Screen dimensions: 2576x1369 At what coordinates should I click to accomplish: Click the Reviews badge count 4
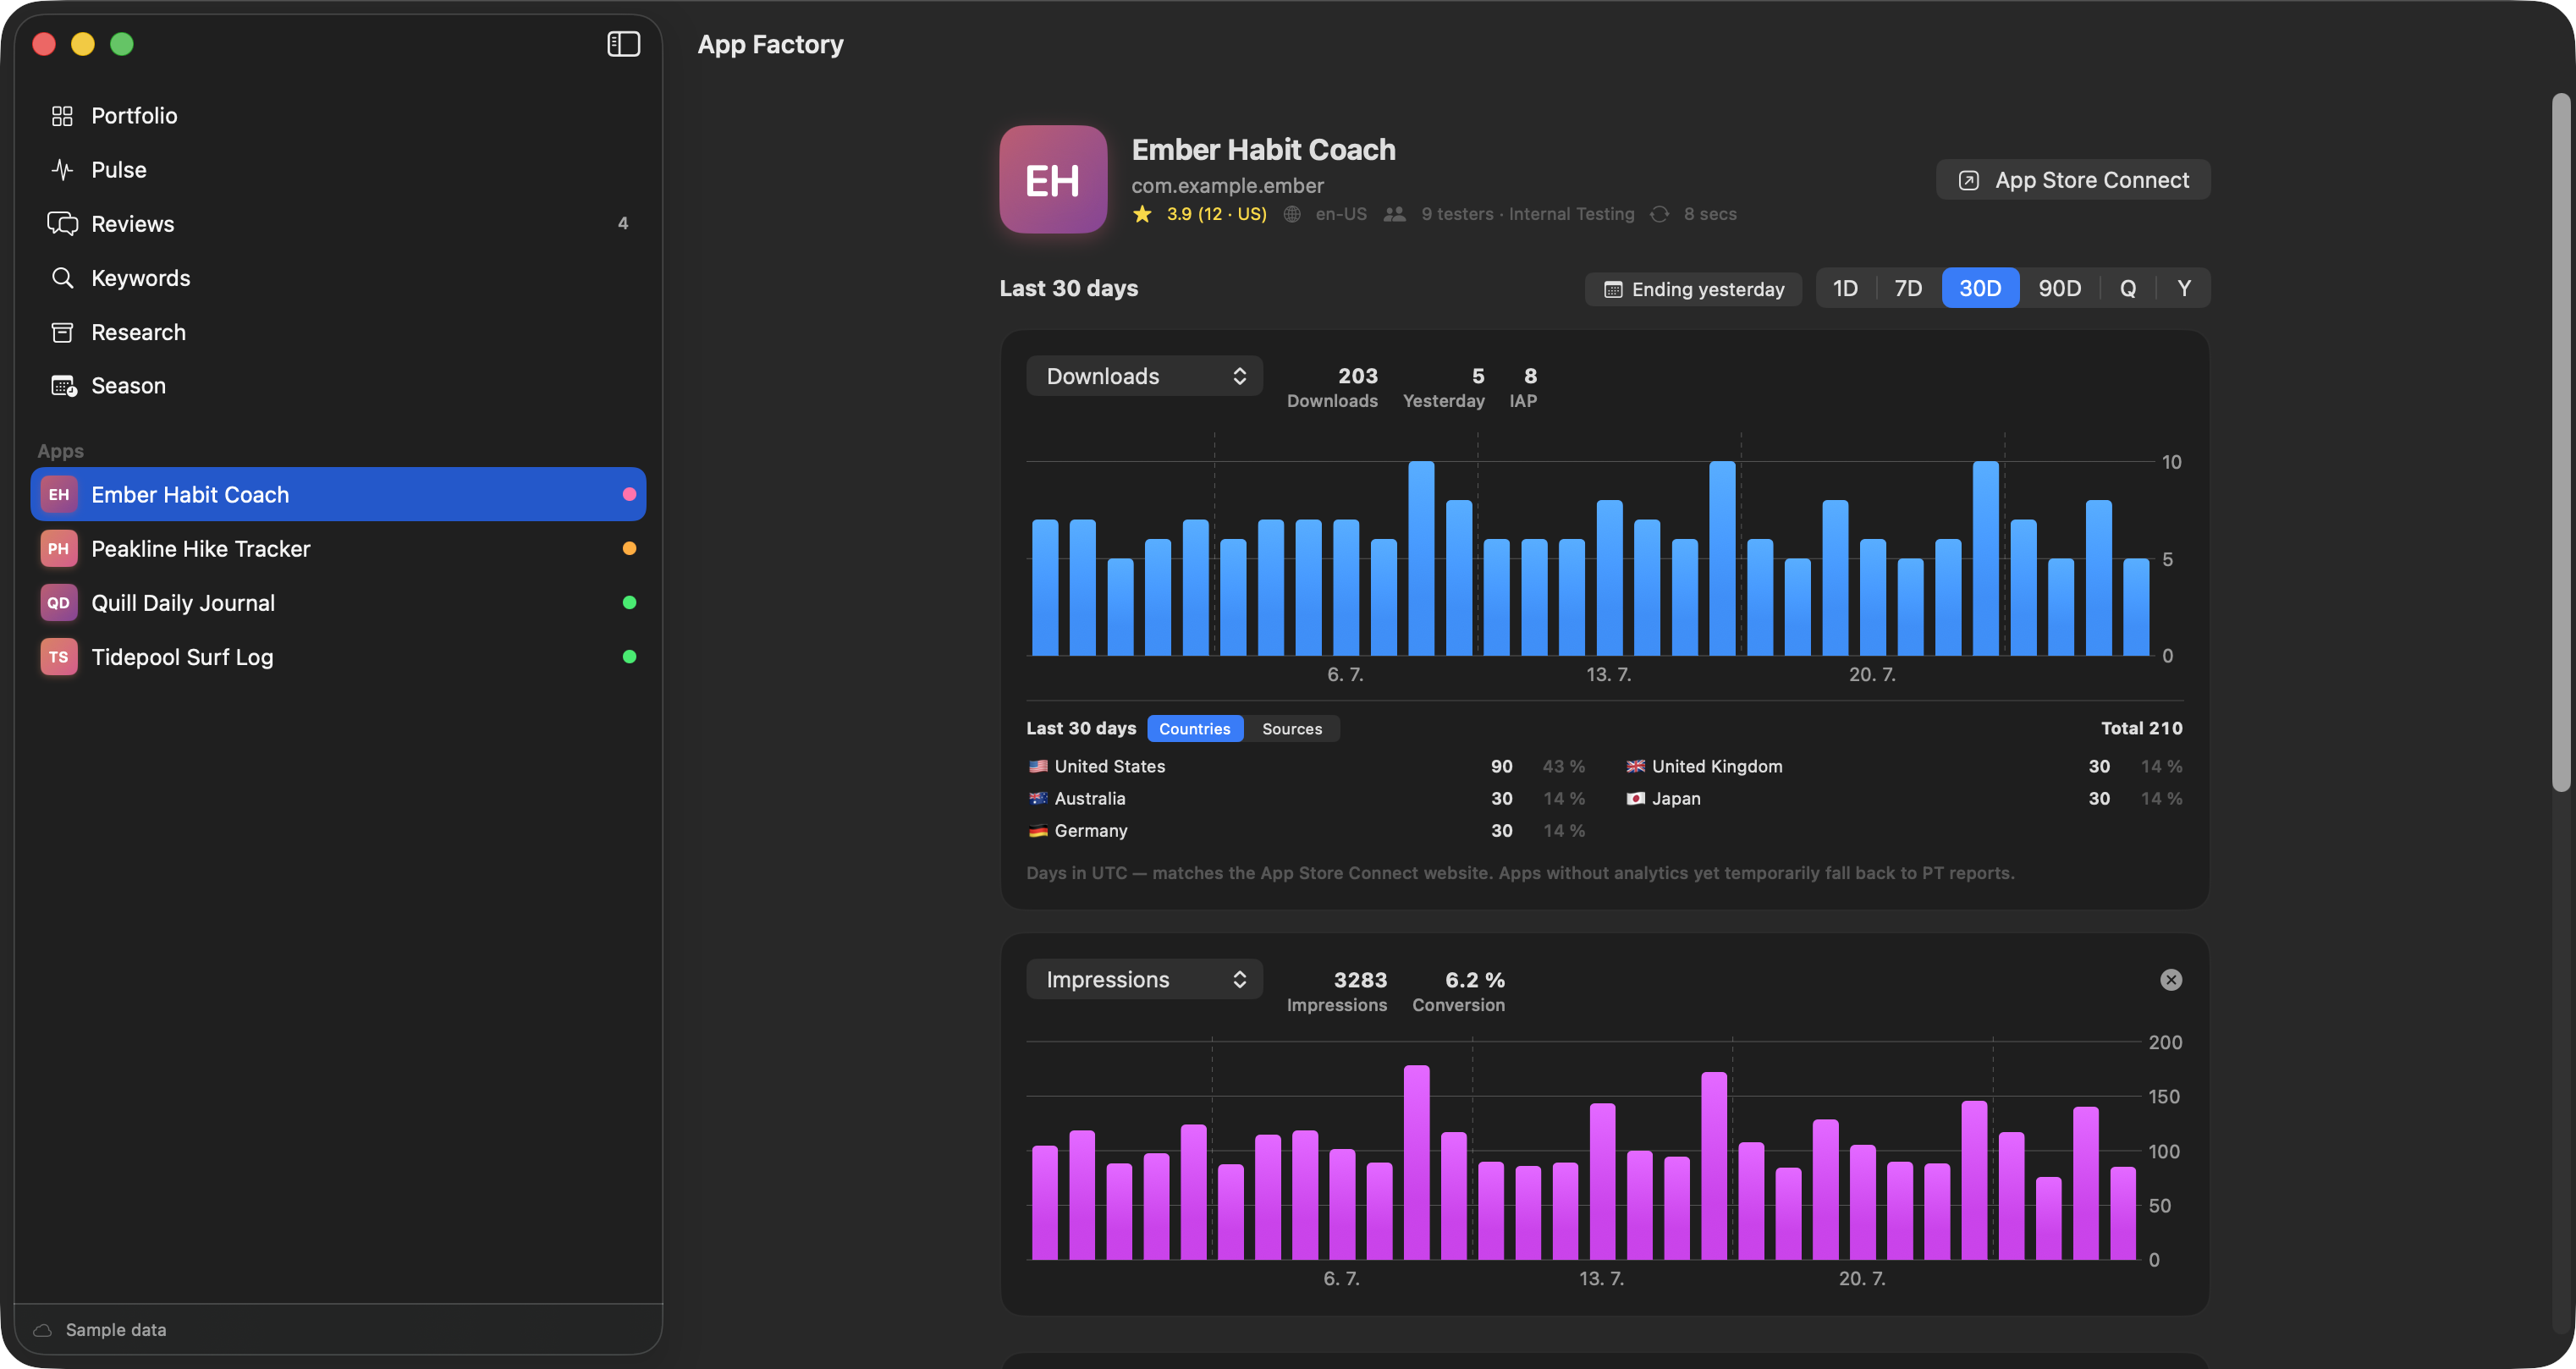623,224
